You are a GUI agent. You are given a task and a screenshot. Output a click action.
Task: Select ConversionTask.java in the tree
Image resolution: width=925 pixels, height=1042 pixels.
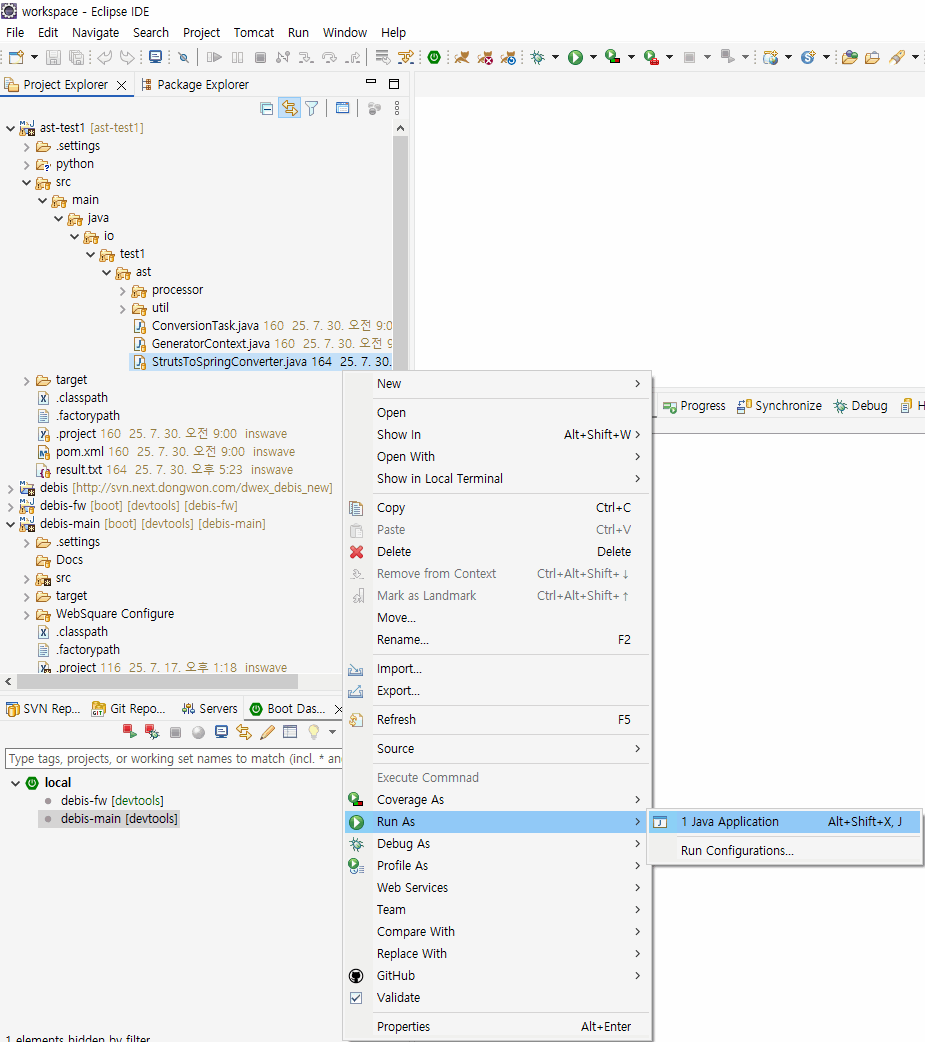click(205, 326)
